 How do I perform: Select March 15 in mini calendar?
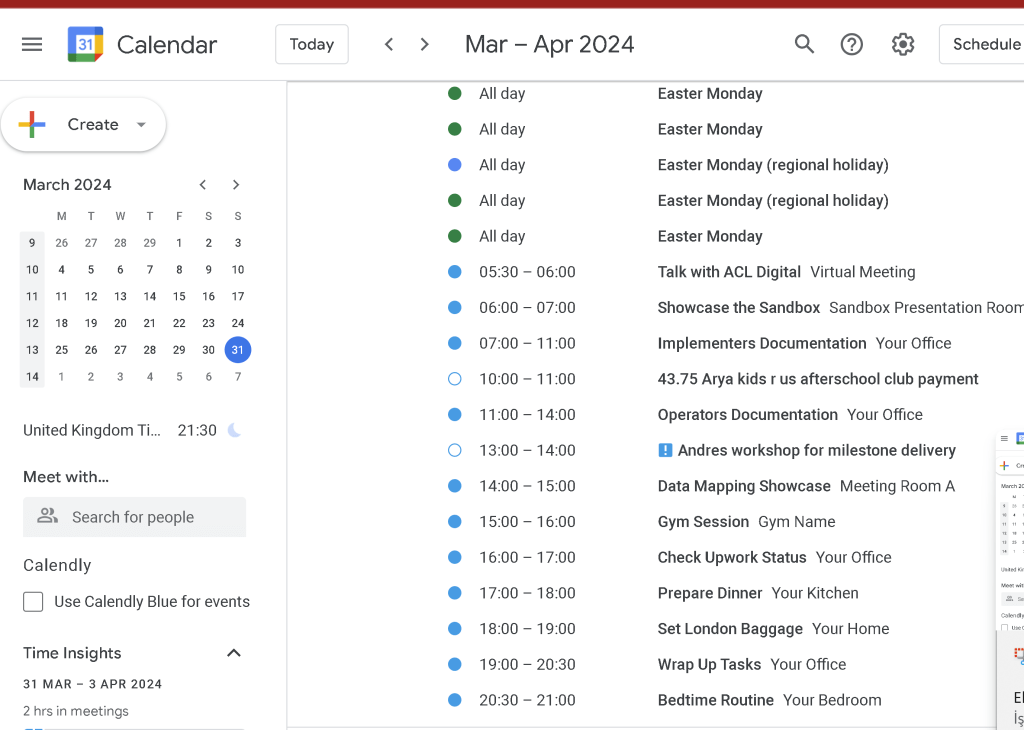pyautogui.click(x=179, y=296)
